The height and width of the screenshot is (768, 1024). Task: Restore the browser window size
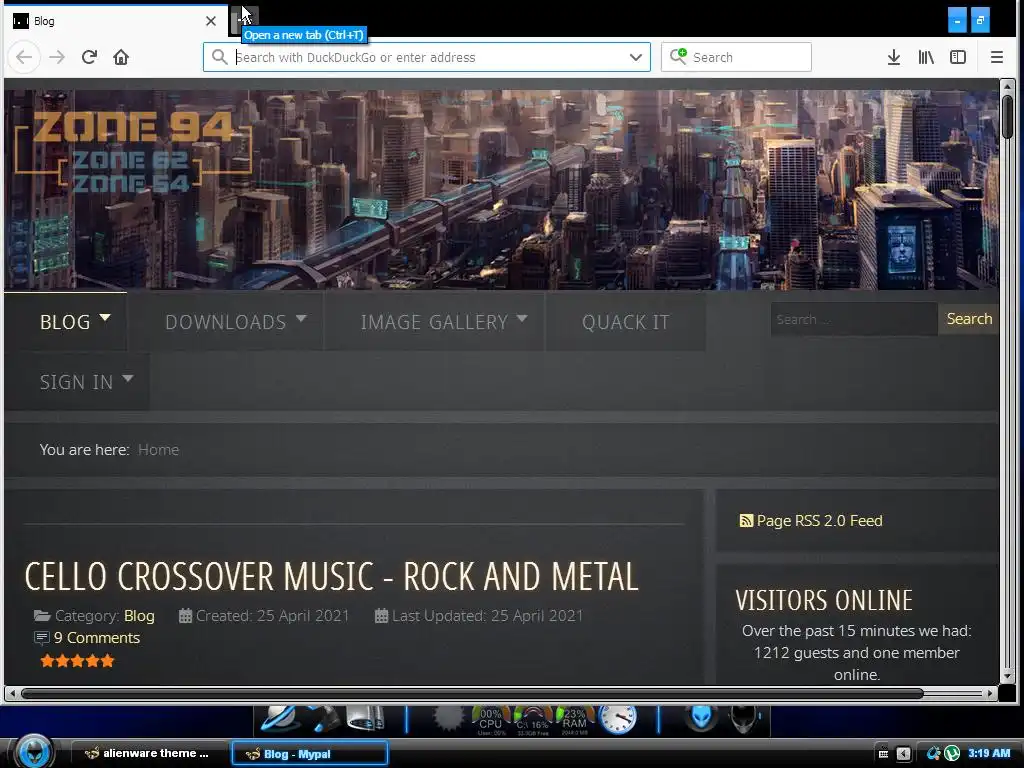980,20
